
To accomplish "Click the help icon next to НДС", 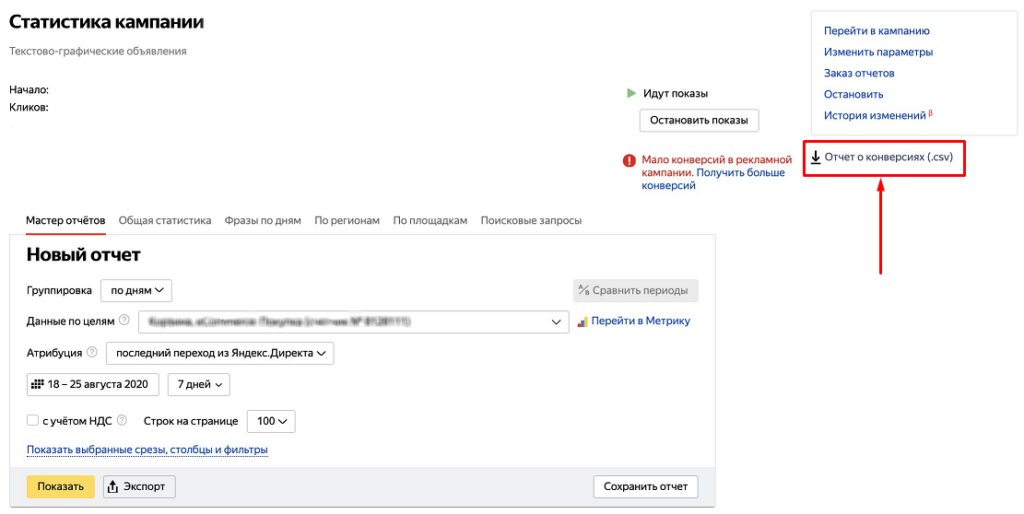I will 122,421.
